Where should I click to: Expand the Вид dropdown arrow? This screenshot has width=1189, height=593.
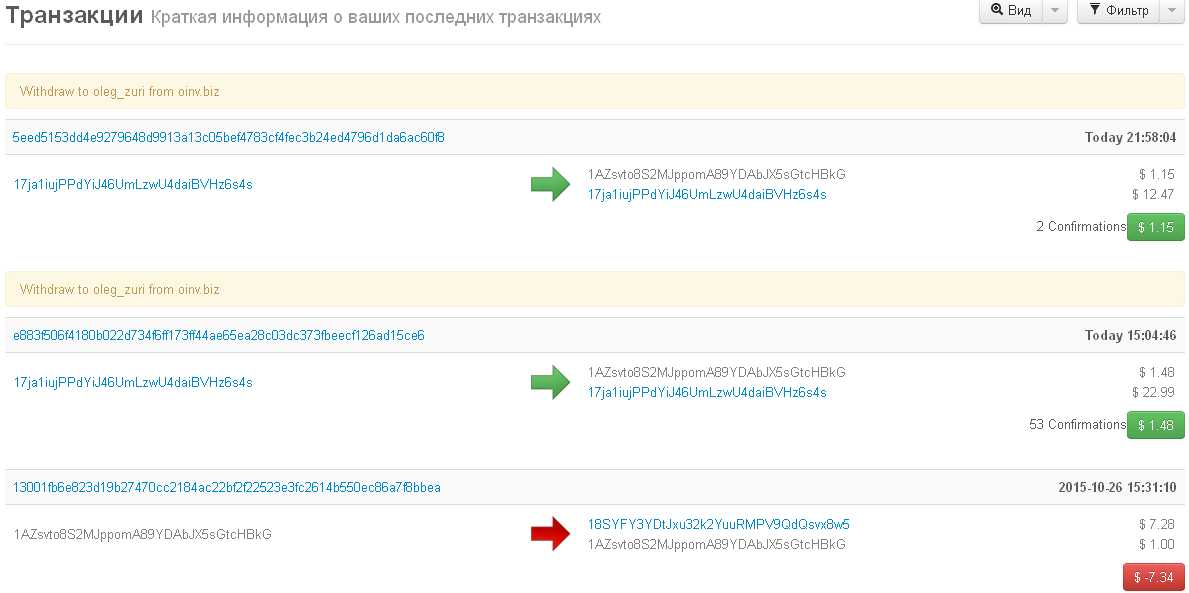[x=1055, y=10]
